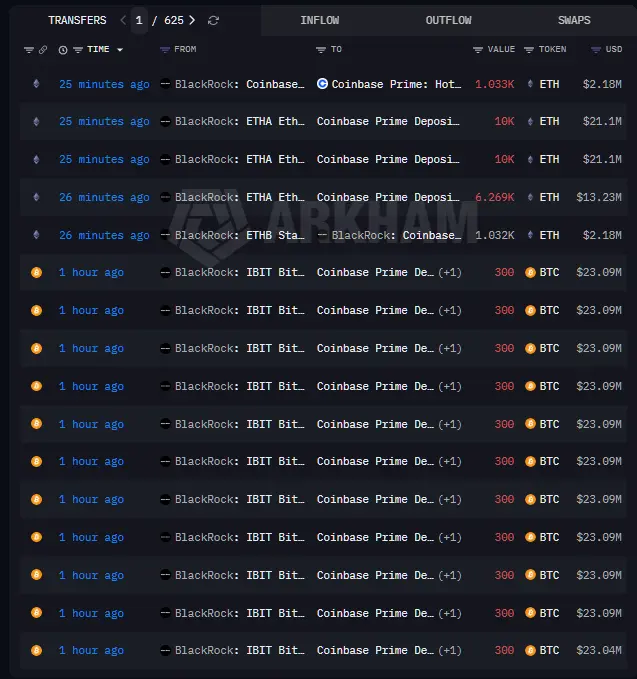Click the USD amount $13.23M
637x679 pixels.
[599, 197]
